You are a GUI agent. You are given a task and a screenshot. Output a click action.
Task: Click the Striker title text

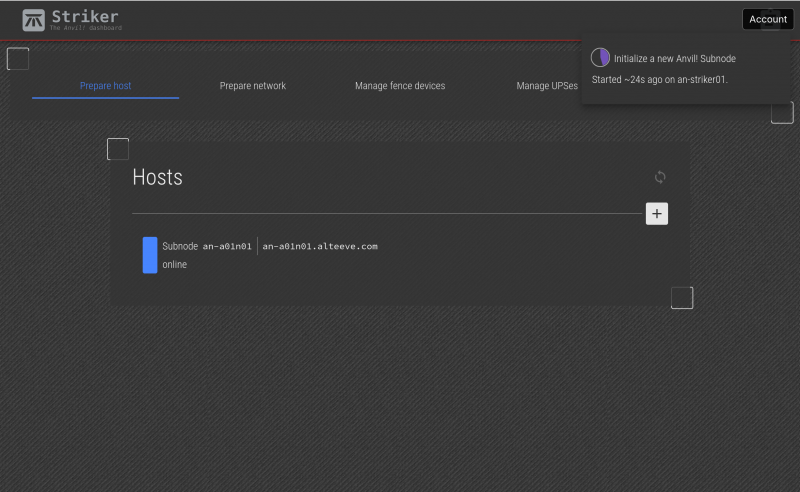coord(85,16)
